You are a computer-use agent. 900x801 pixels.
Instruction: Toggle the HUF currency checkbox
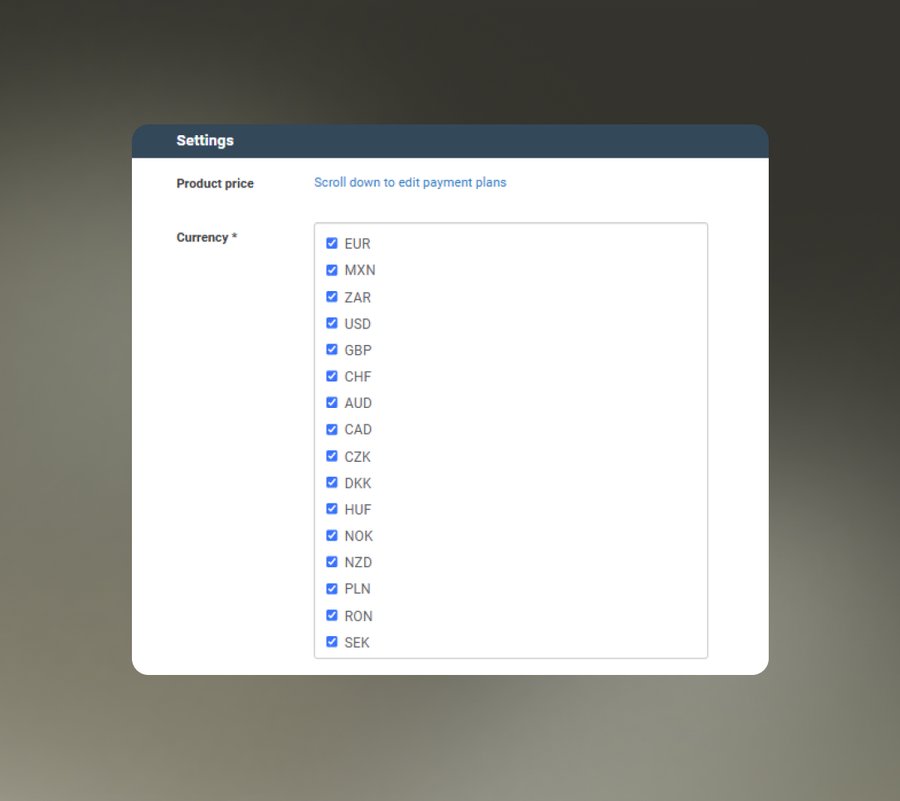pyautogui.click(x=332, y=508)
